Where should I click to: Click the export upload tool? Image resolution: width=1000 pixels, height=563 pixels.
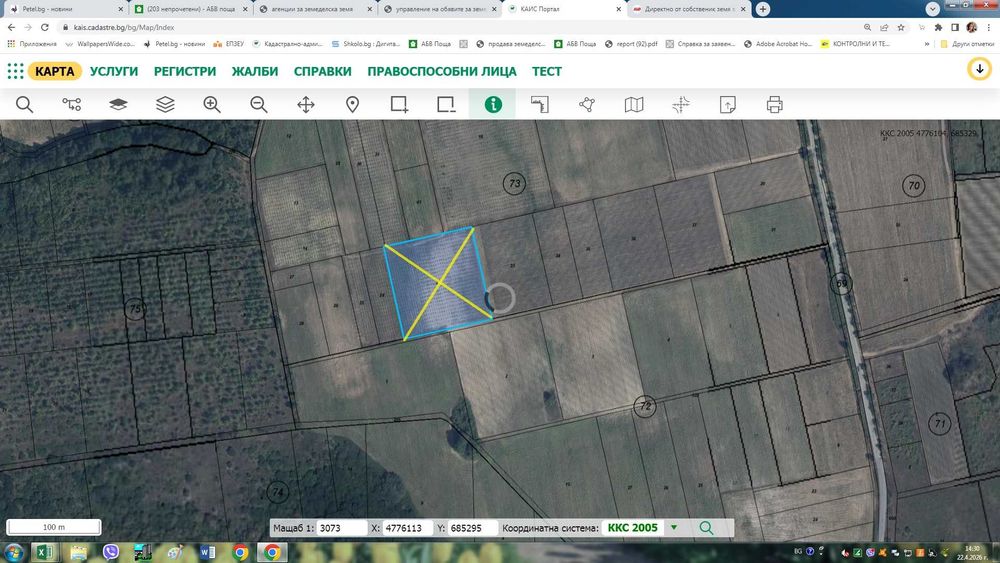point(728,105)
